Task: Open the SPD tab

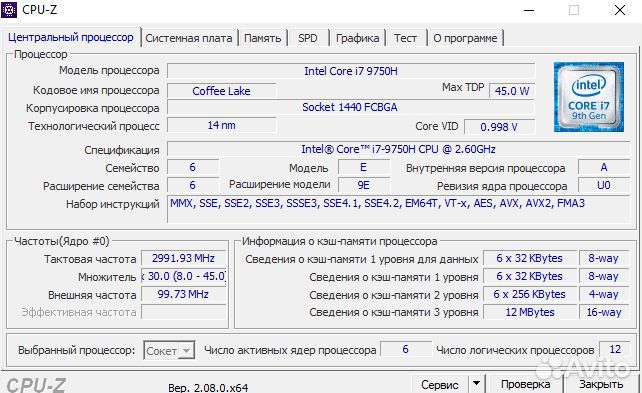Action: click(307, 38)
